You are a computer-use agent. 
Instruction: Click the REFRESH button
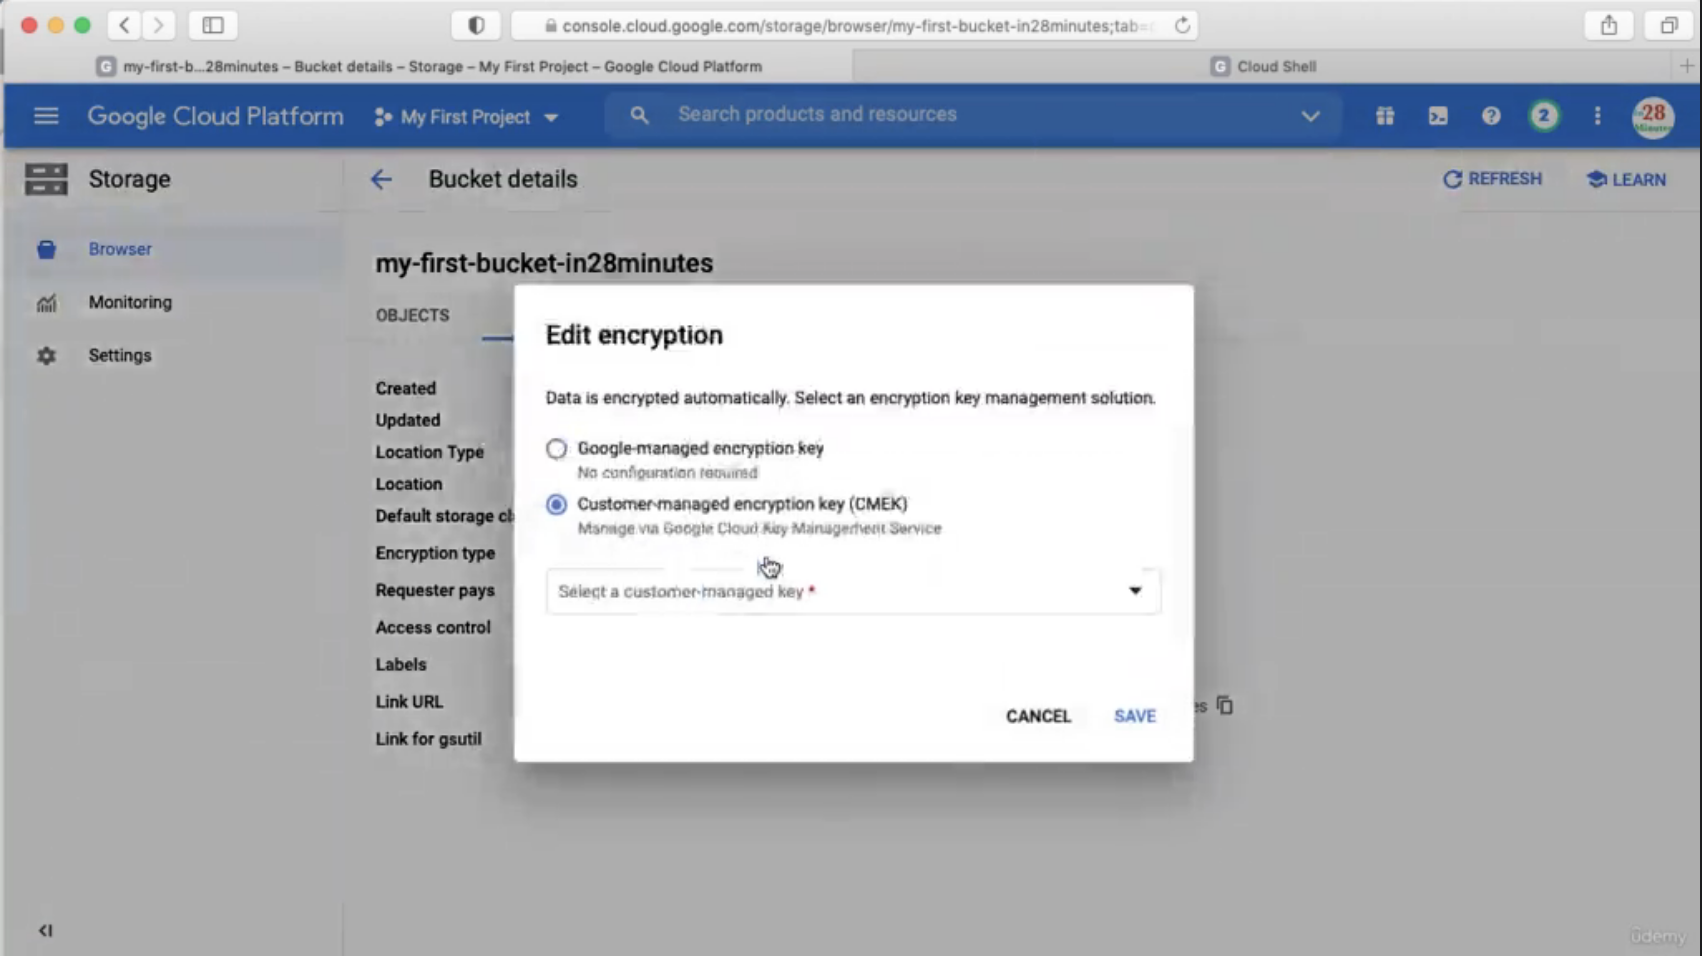(x=1492, y=179)
